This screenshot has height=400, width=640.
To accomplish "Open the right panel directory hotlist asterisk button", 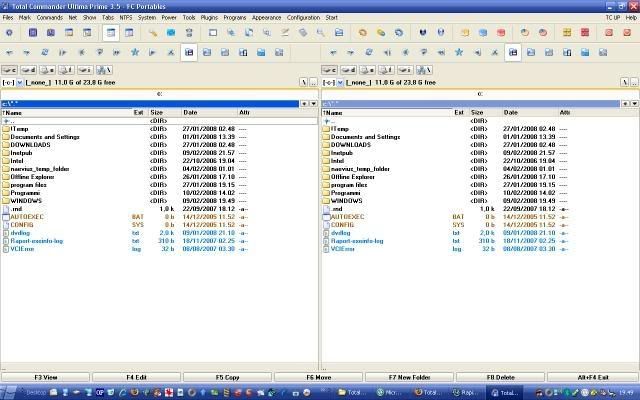I will [x=625, y=104].
